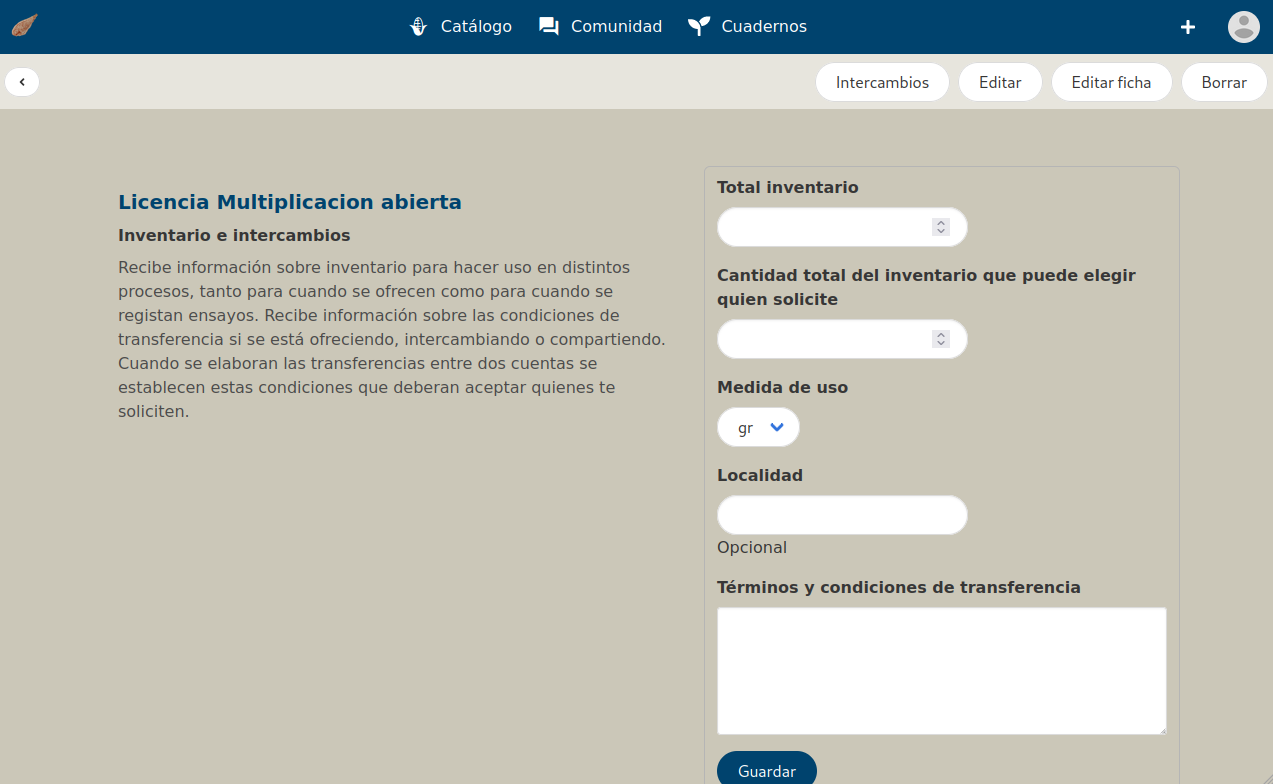Save the form with Guardar

pyautogui.click(x=767, y=770)
